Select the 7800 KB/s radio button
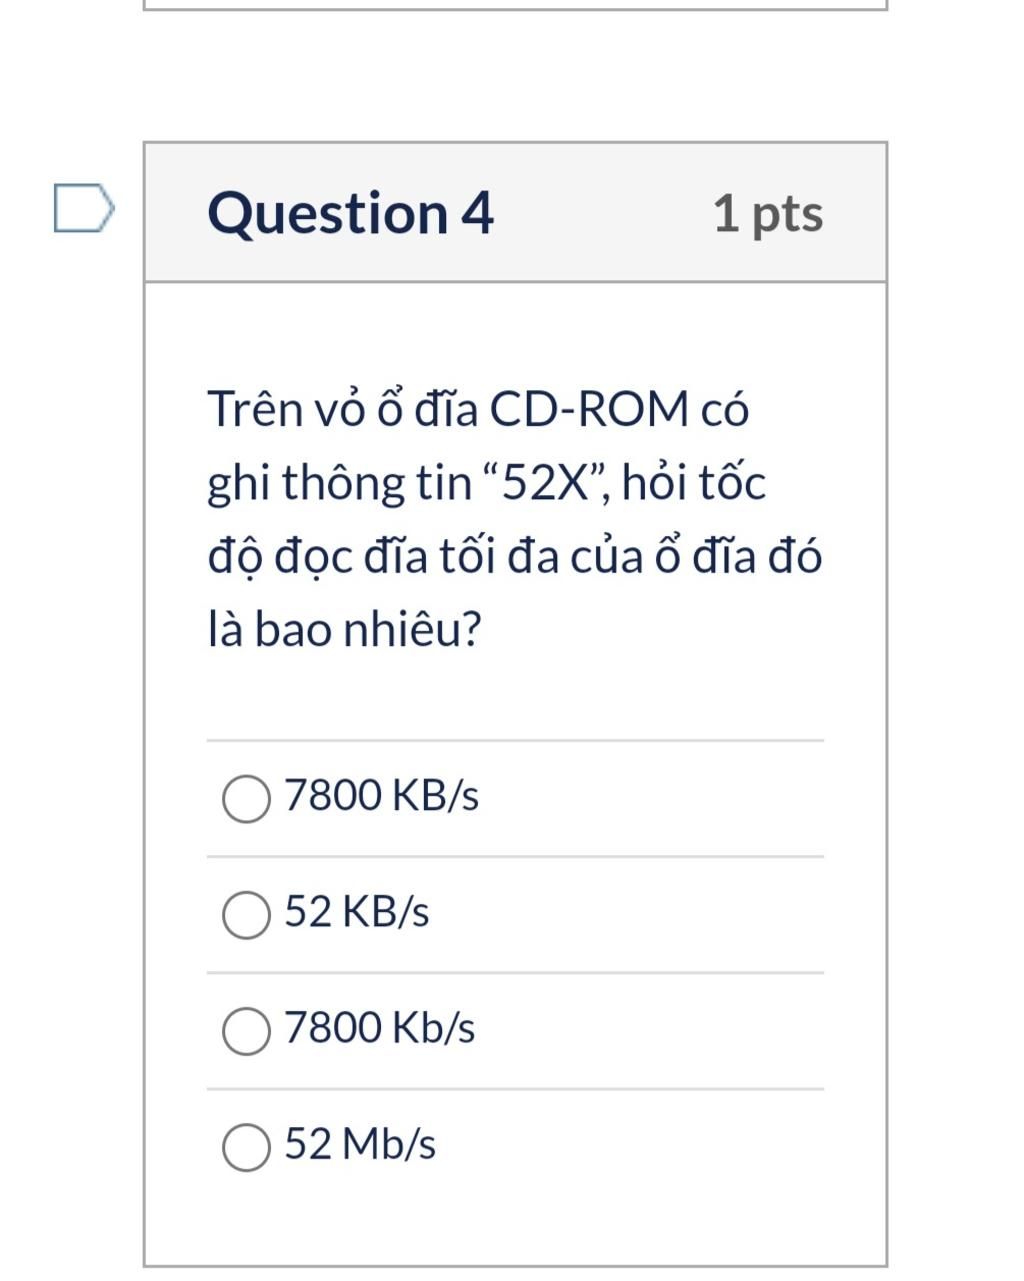The image size is (1024, 1281). coord(246,799)
